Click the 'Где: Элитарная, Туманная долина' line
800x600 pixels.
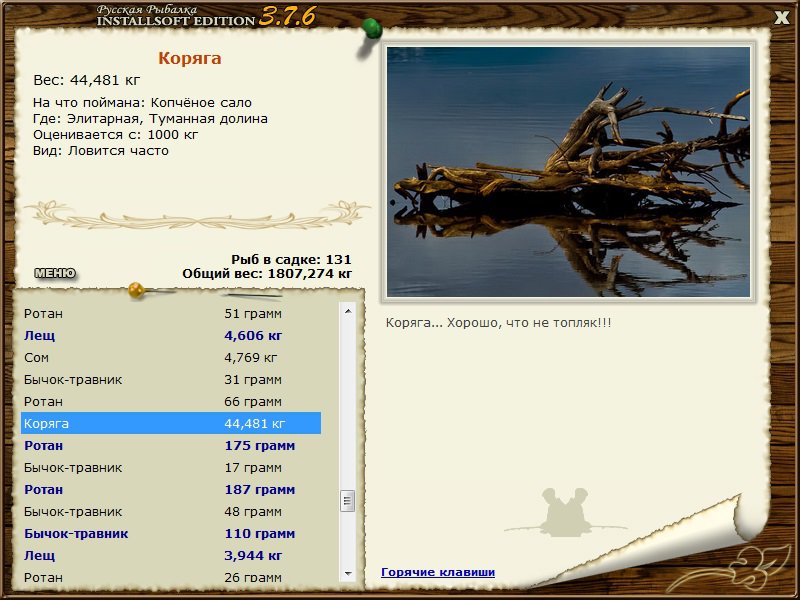tap(151, 119)
